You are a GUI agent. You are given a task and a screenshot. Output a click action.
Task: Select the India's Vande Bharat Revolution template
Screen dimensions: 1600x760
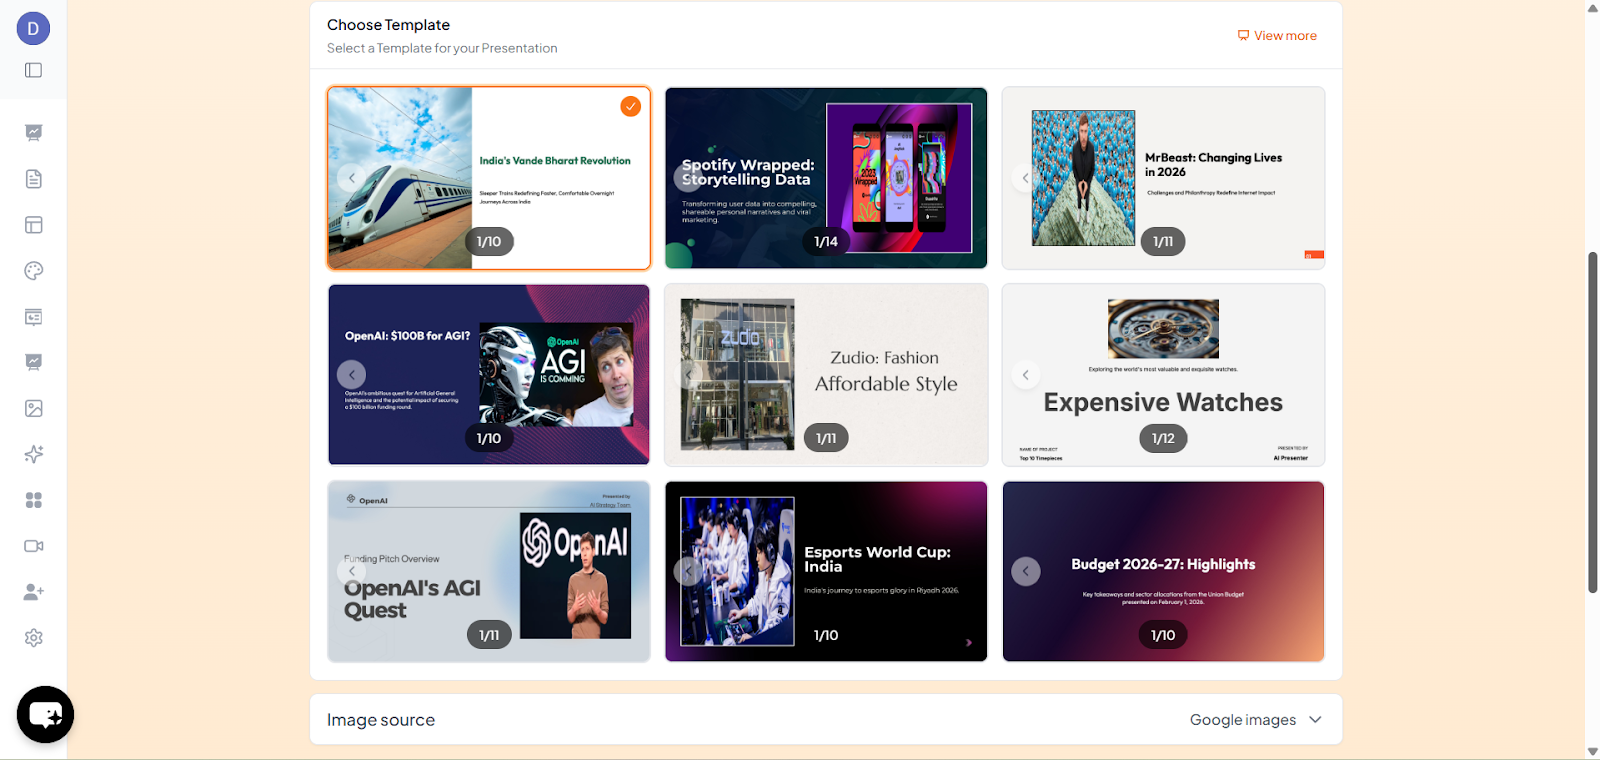click(489, 178)
